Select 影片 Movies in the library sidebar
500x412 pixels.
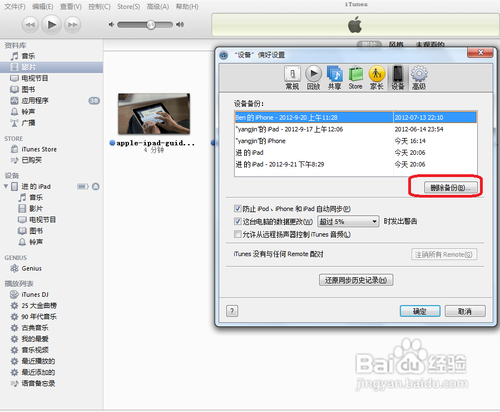click(x=51, y=67)
